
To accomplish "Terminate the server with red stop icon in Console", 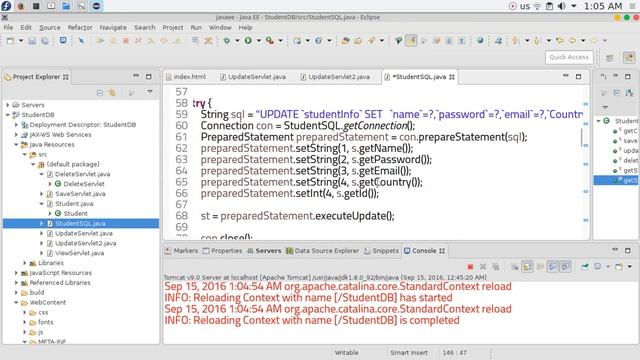I will click(470, 267).
